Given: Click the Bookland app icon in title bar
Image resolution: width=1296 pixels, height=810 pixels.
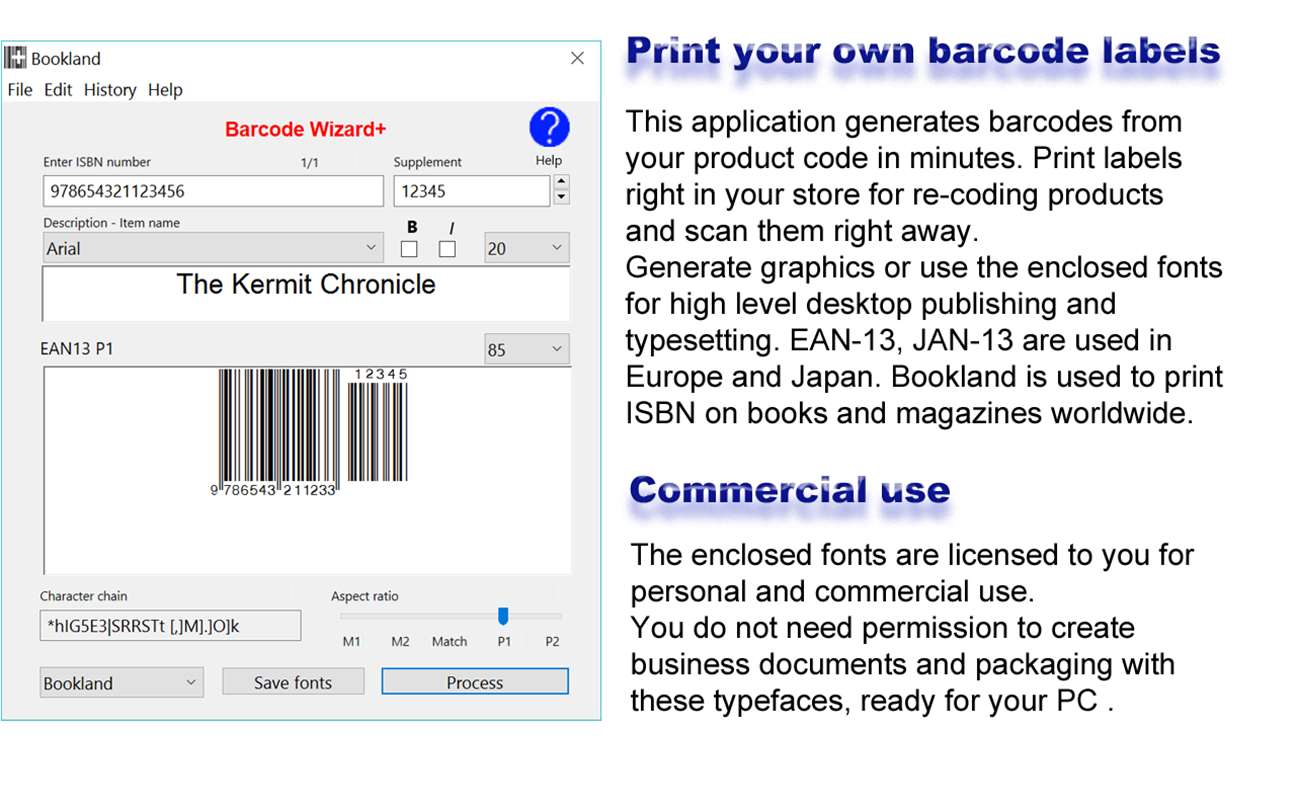Looking at the screenshot, I should (15, 58).
